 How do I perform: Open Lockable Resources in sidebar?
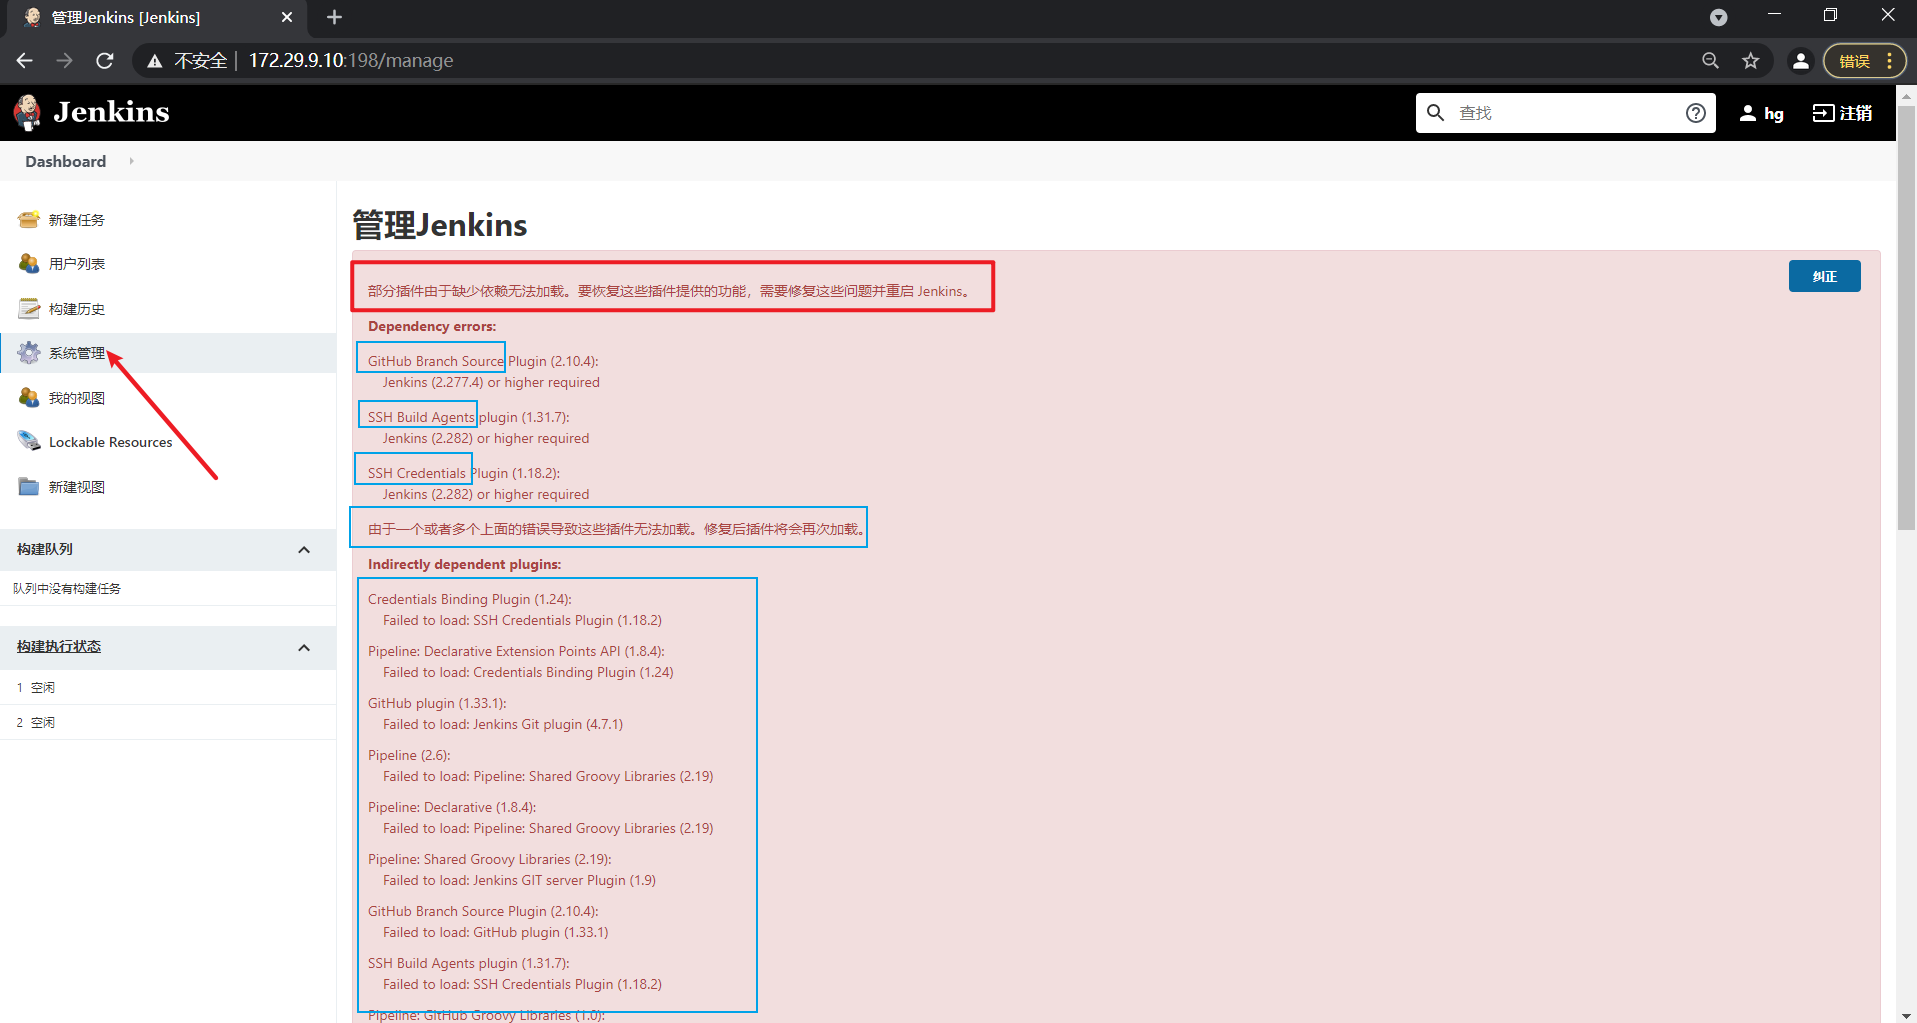110,442
